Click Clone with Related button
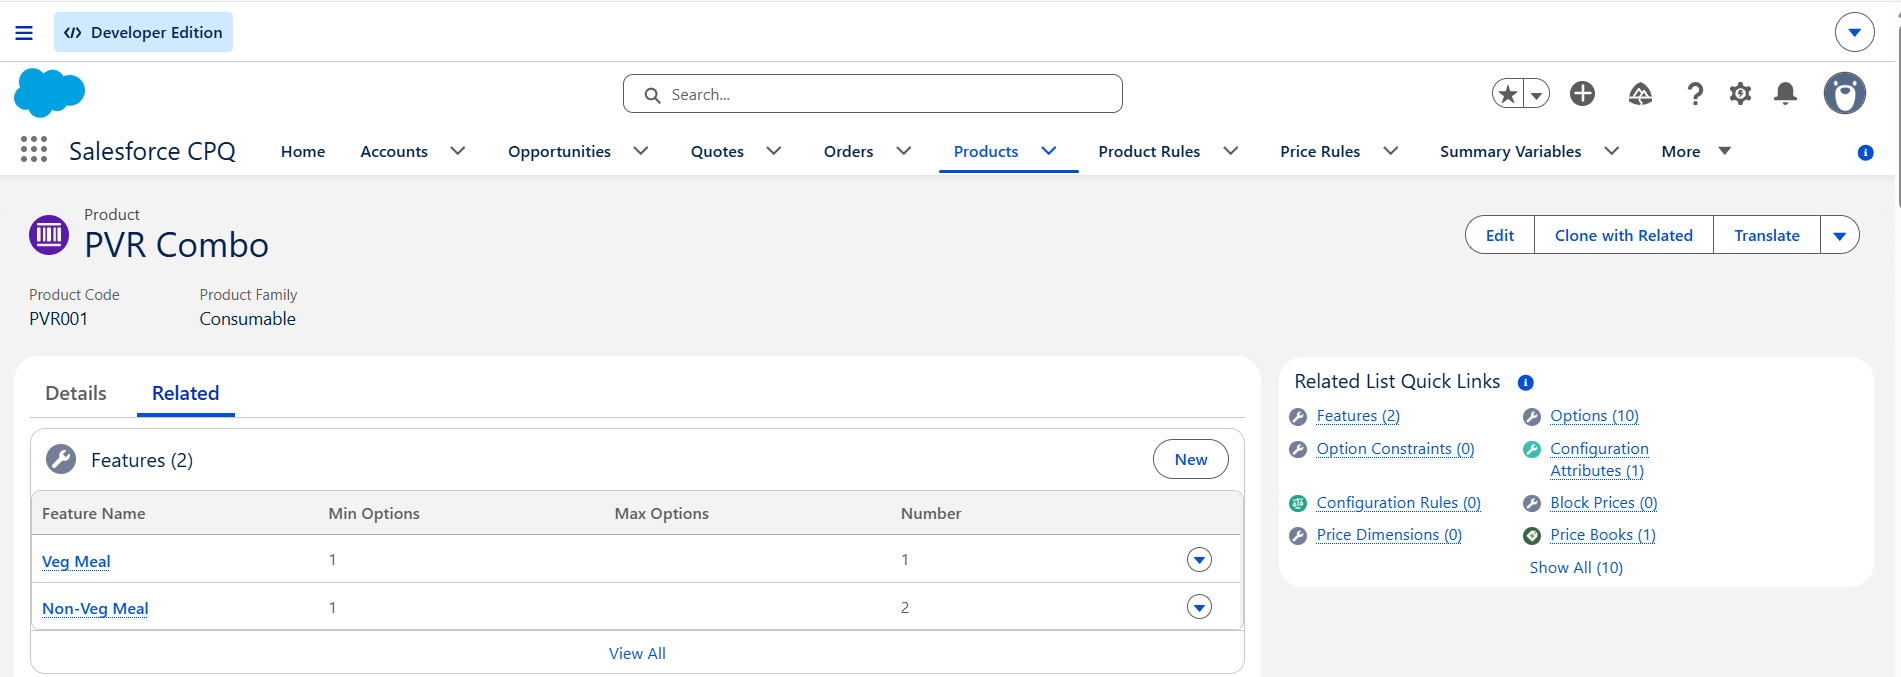Viewport: 1901px width, 677px height. (1624, 235)
